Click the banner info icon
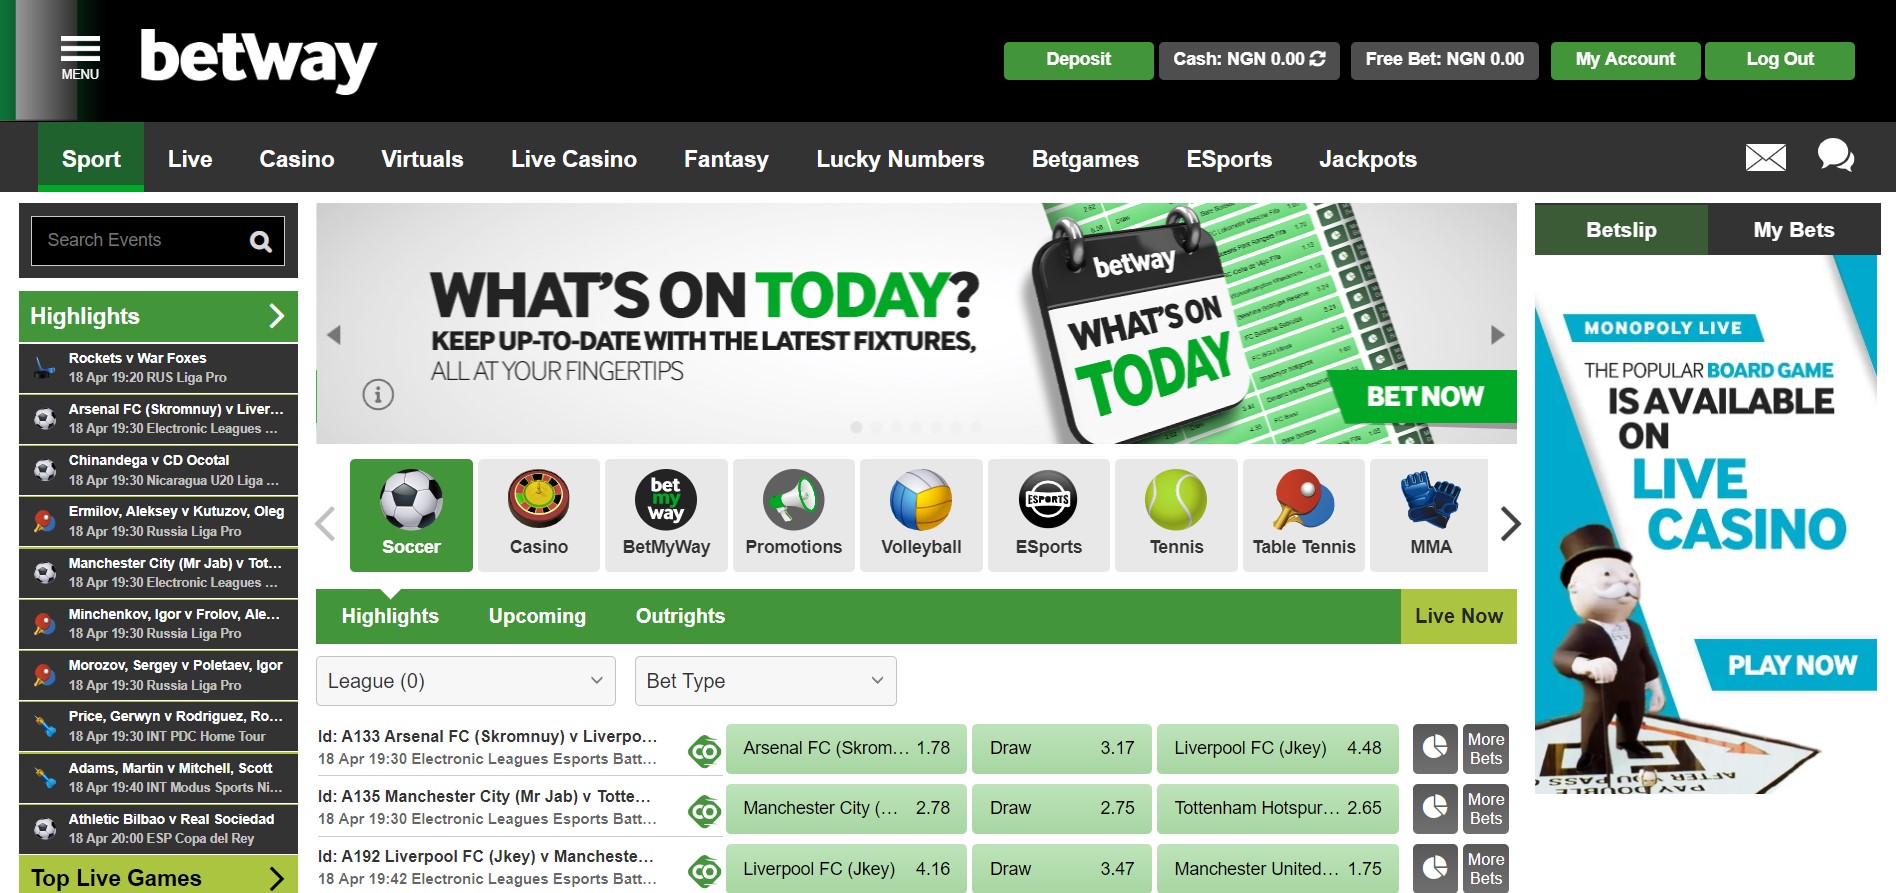Screen dimensions: 1896x893 (x=378, y=394)
